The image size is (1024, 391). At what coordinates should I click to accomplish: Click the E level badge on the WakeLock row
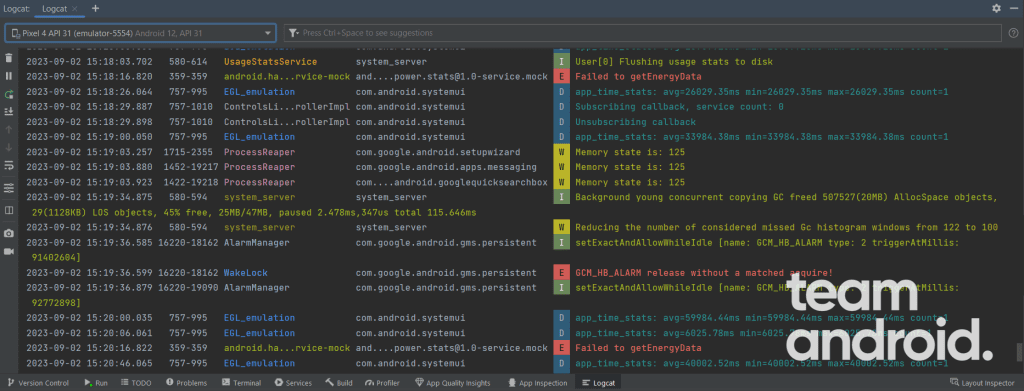tap(561, 272)
